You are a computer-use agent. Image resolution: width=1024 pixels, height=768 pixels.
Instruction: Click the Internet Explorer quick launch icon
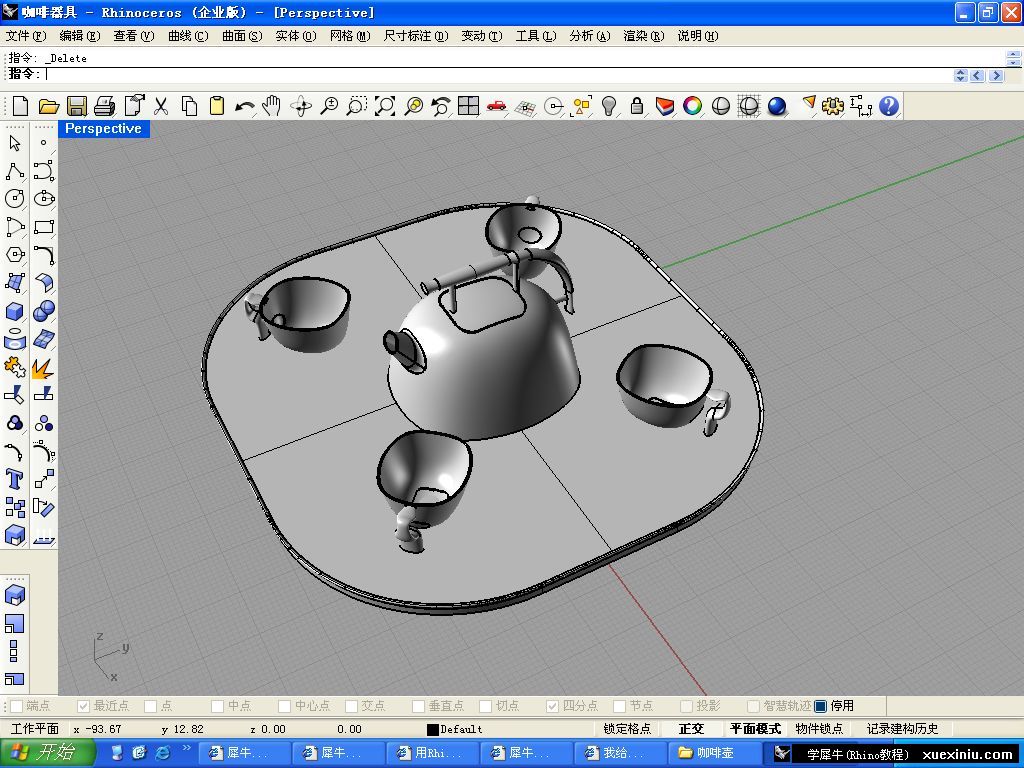point(163,753)
